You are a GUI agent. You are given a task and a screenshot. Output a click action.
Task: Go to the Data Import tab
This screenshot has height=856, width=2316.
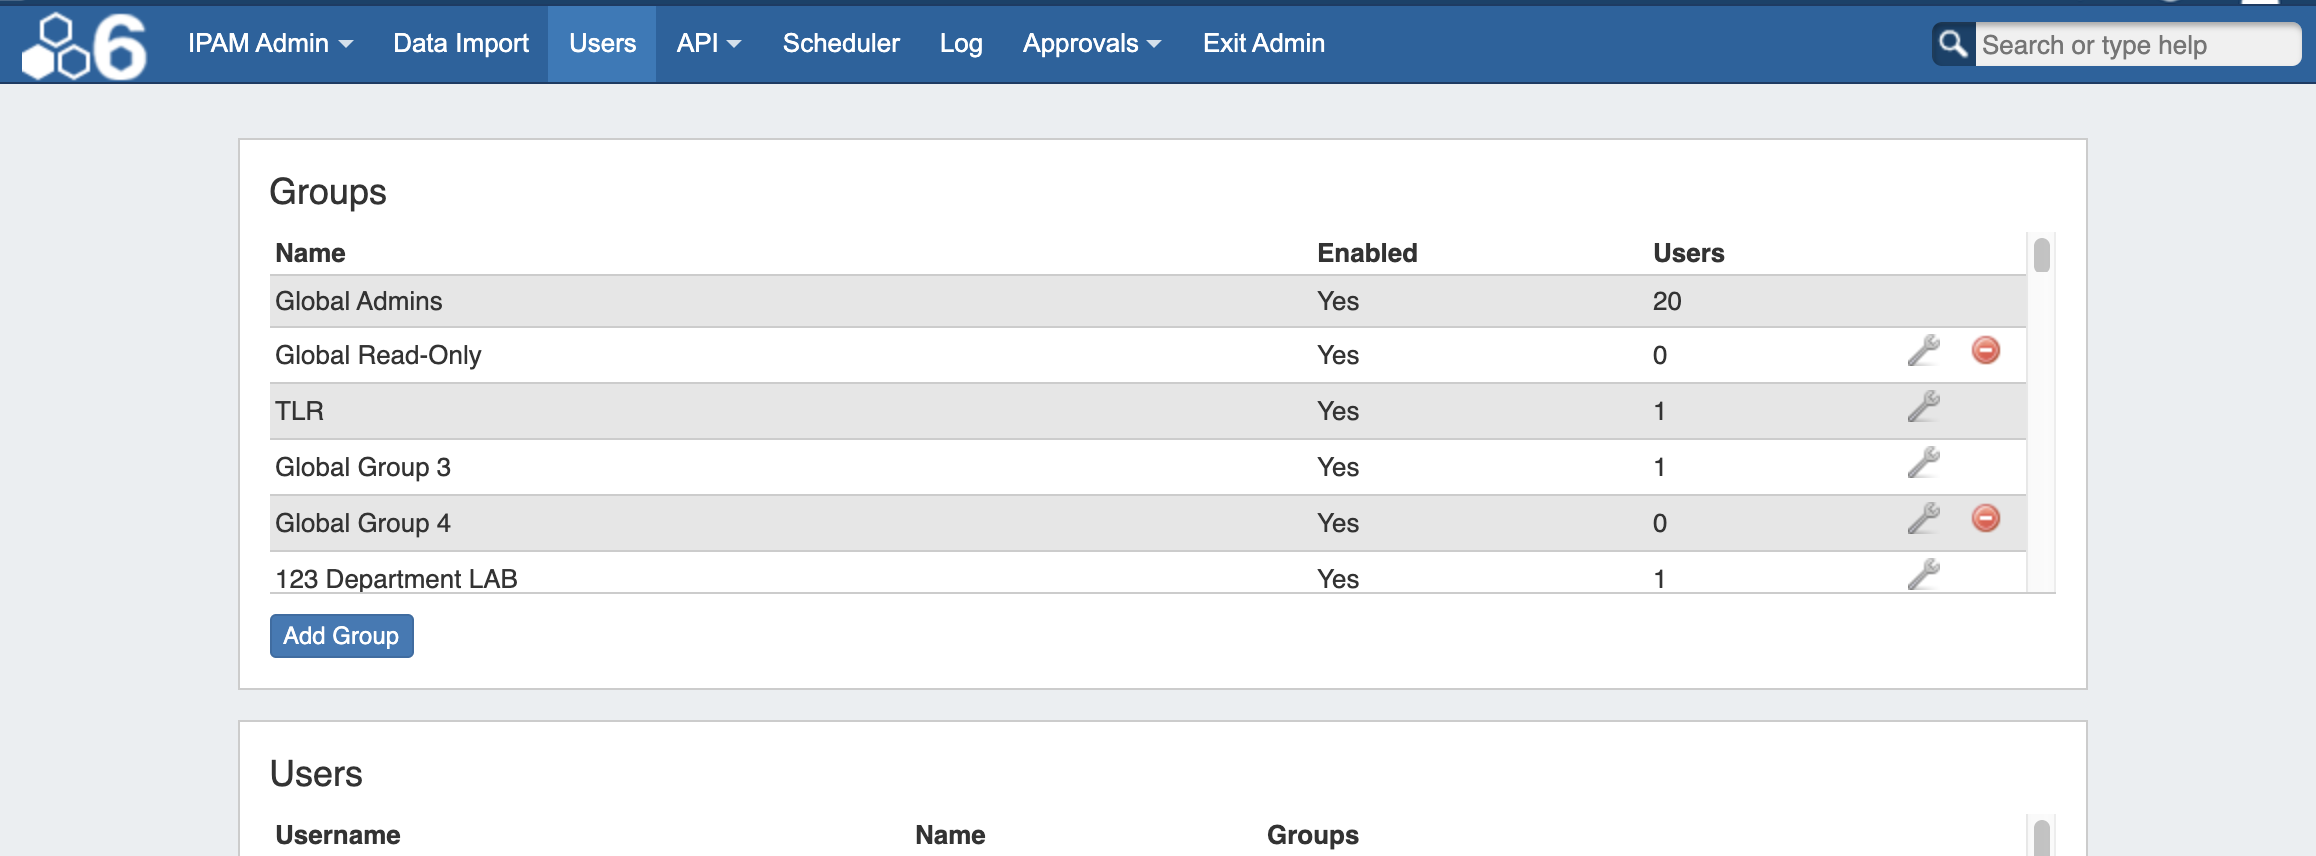(x=461, y=43)
